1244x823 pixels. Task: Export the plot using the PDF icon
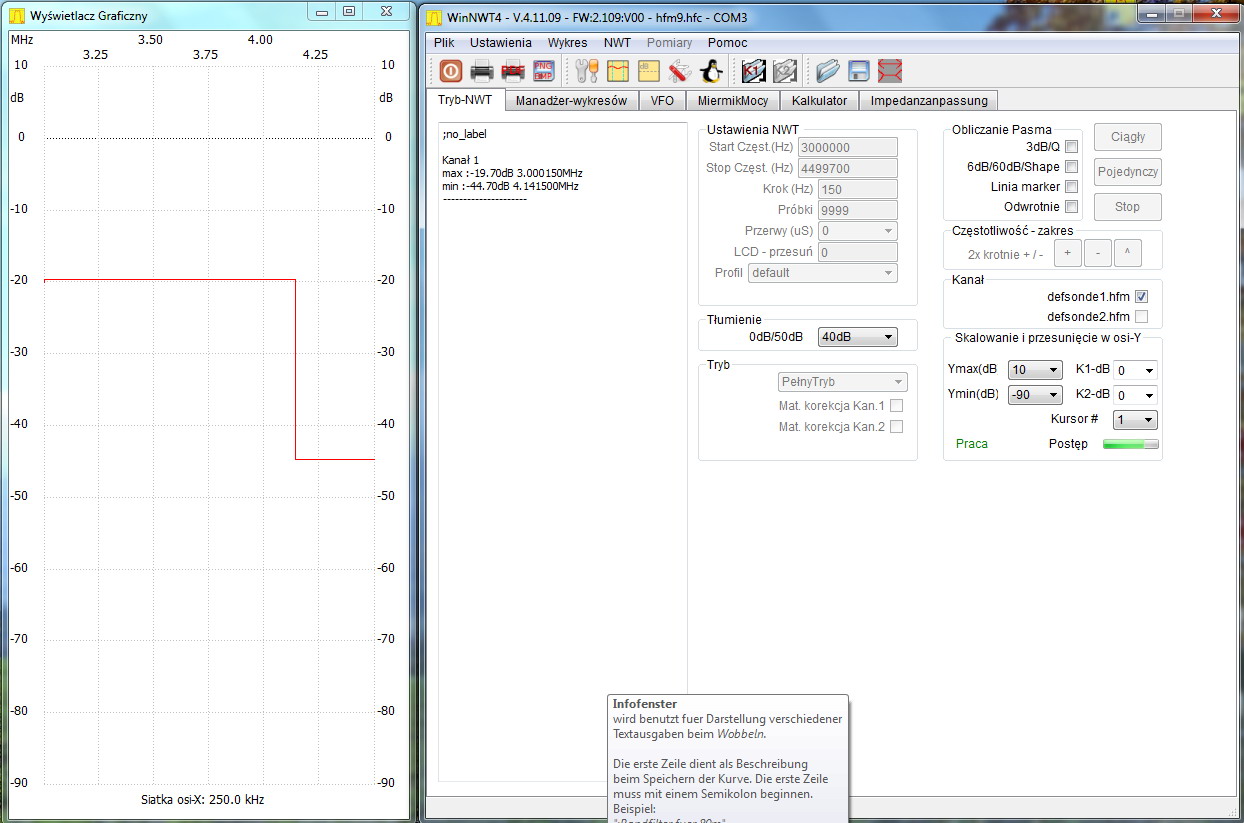(513, 71)
